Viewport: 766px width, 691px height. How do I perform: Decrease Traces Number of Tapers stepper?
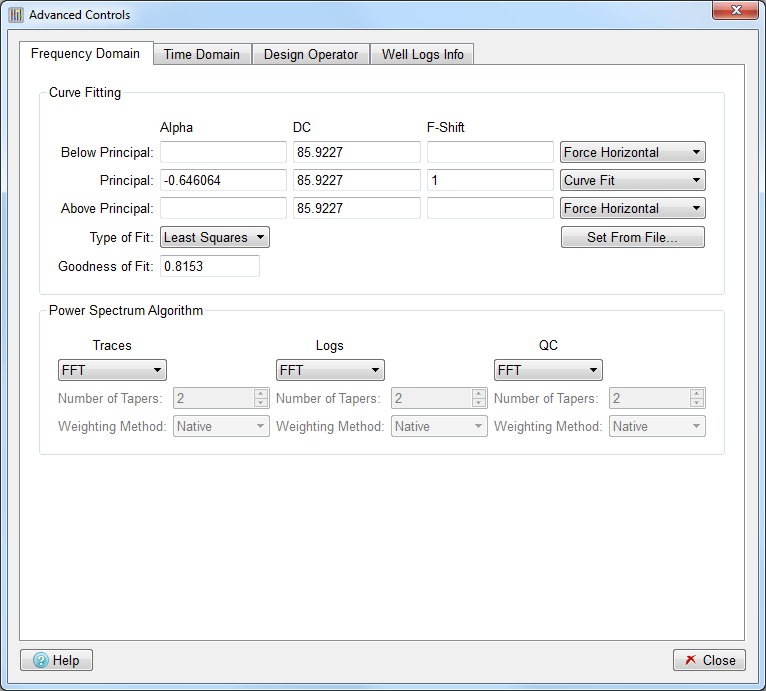click(x=261, y=403)
